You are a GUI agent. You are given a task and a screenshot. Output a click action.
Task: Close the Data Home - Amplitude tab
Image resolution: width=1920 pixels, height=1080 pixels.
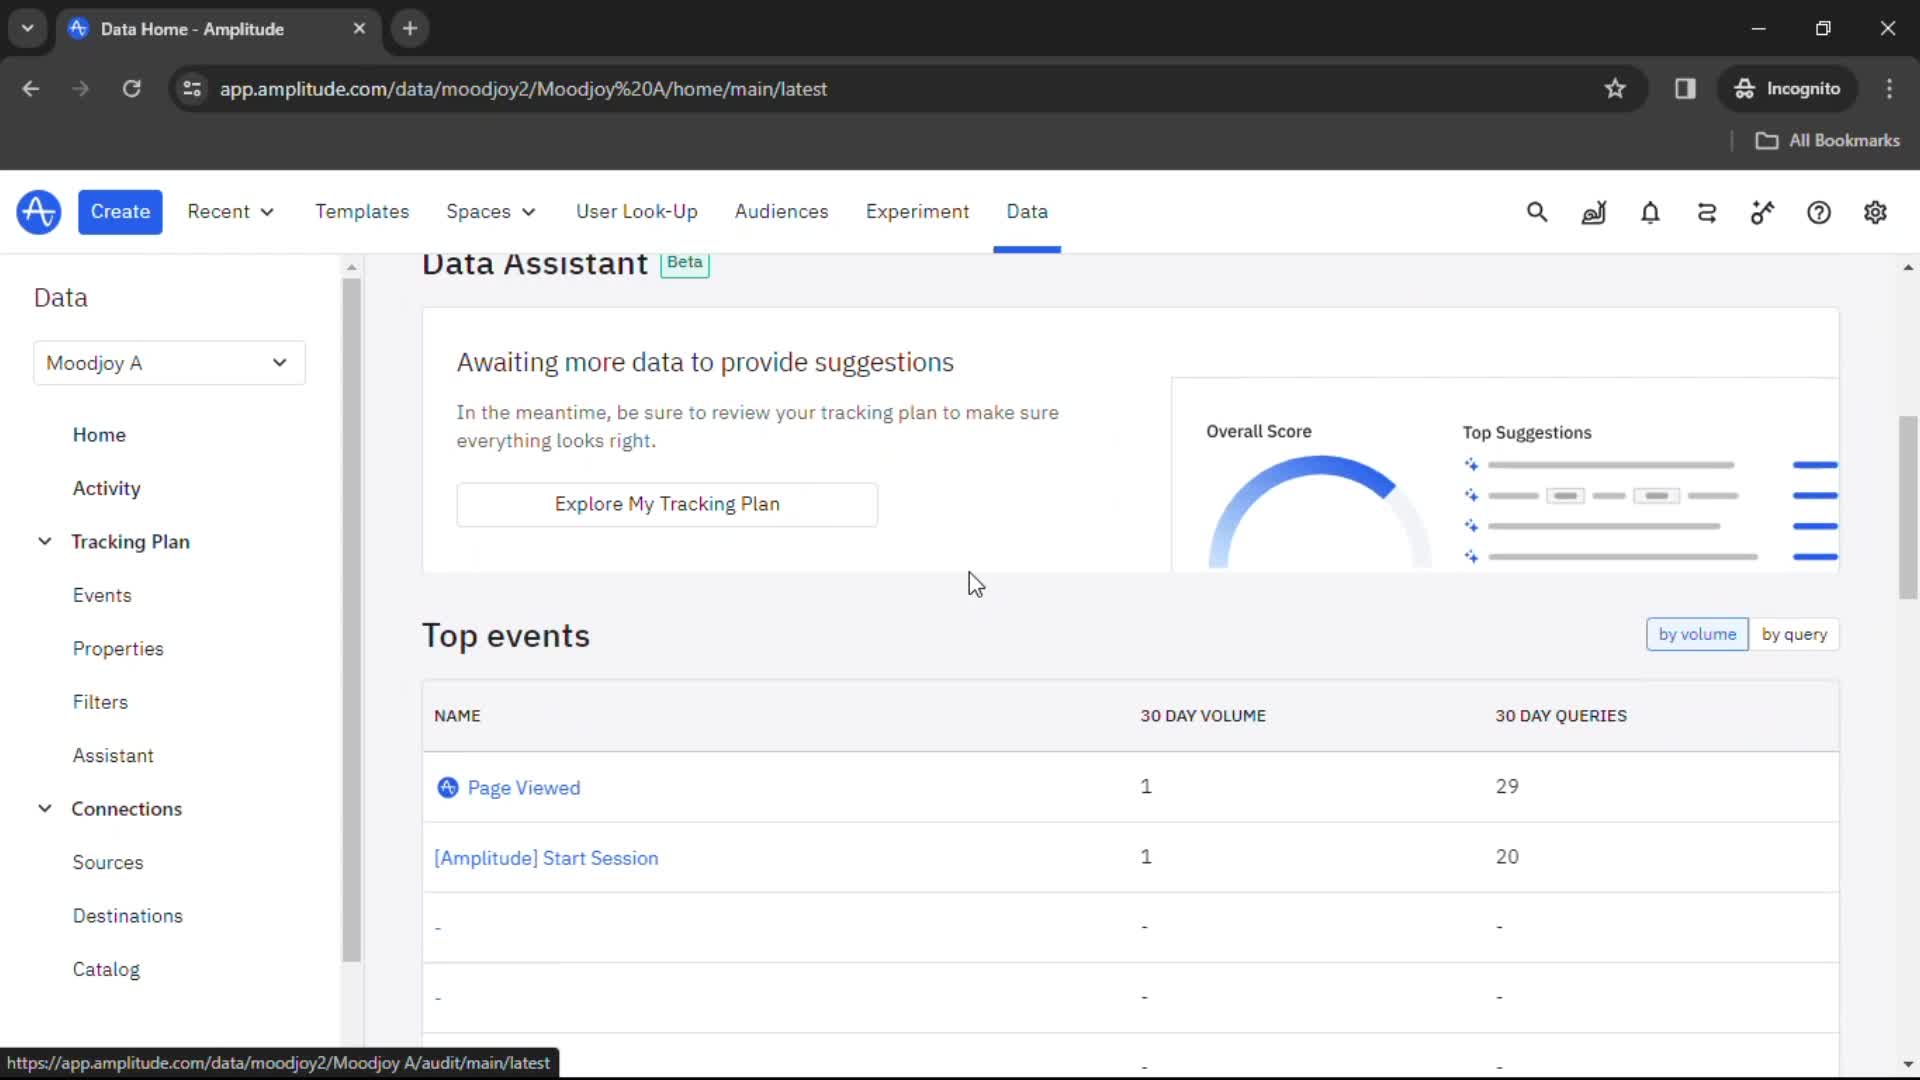[x=359, y=29]
